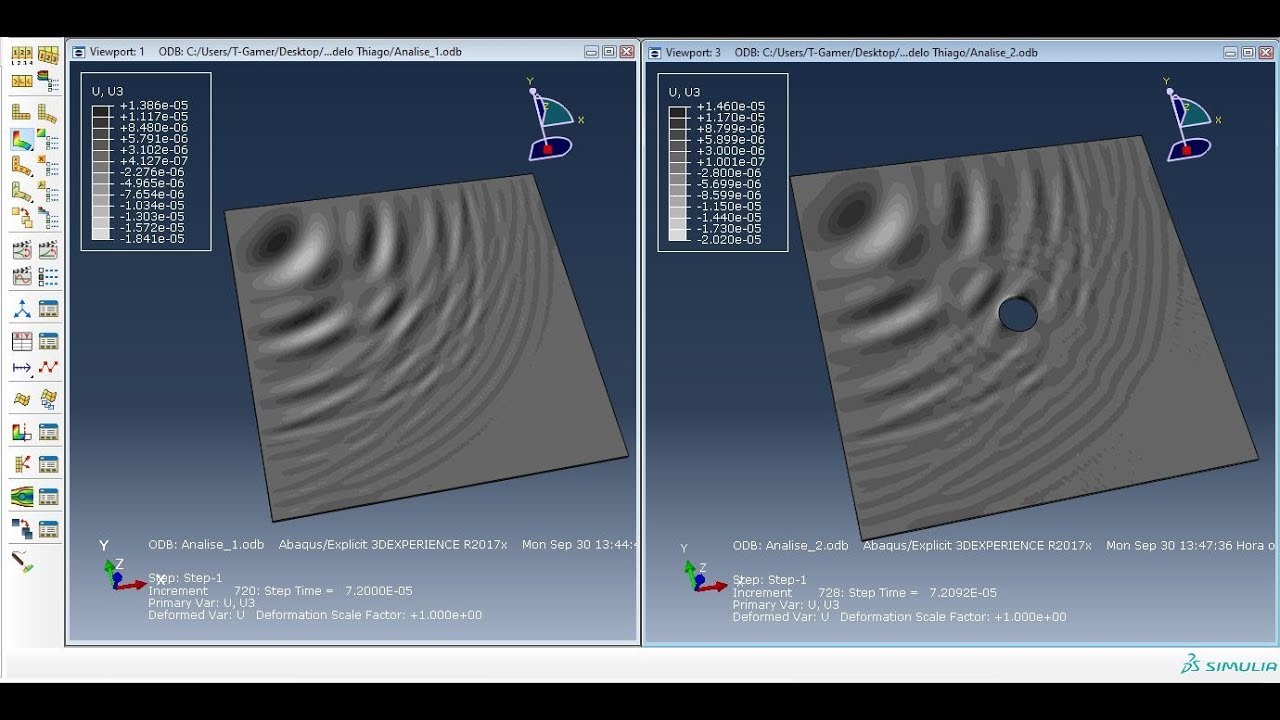Click the tilted numbered tiles icon at toolbox top-right
This screenshot has width=1280, height=720.
coord(47,53)
